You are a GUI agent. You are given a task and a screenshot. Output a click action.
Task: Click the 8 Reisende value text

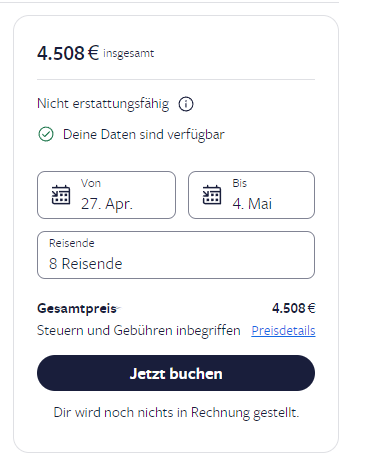click(86, 264)
